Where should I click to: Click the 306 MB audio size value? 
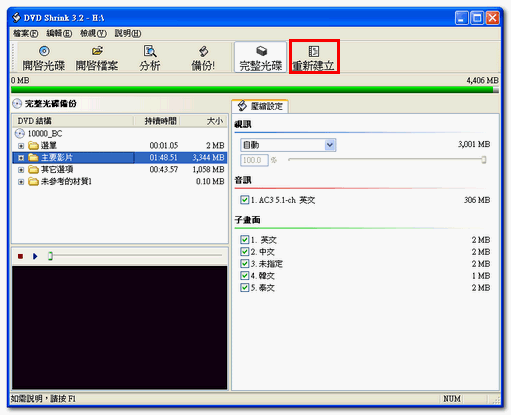pos(477,200)
